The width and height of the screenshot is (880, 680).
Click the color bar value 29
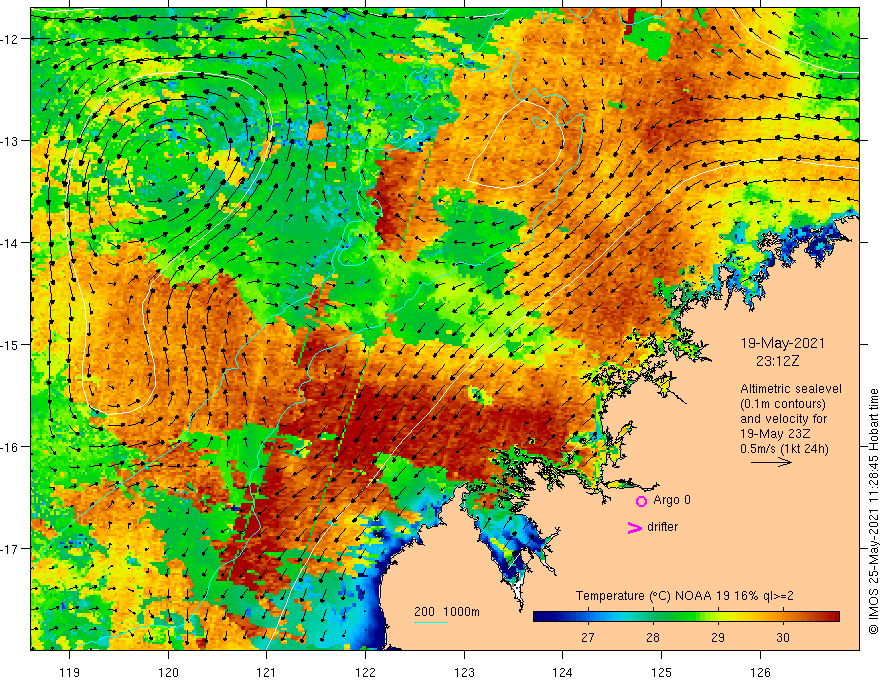point(718,637)
